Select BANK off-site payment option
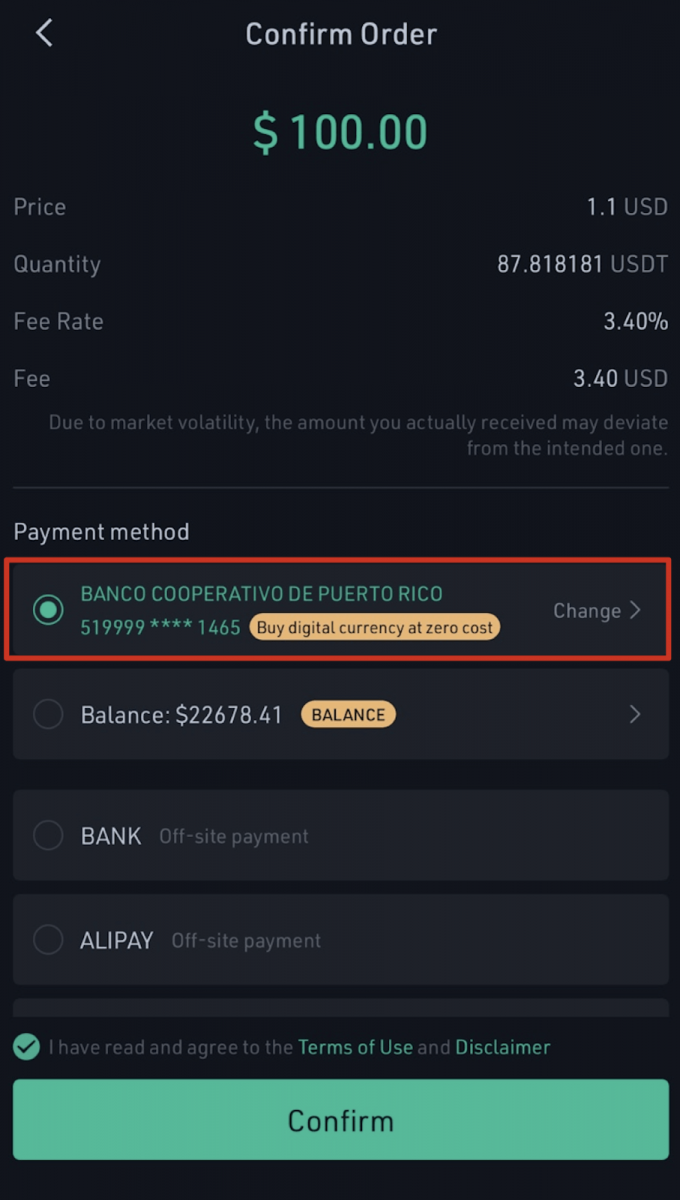 pos(340,836)
